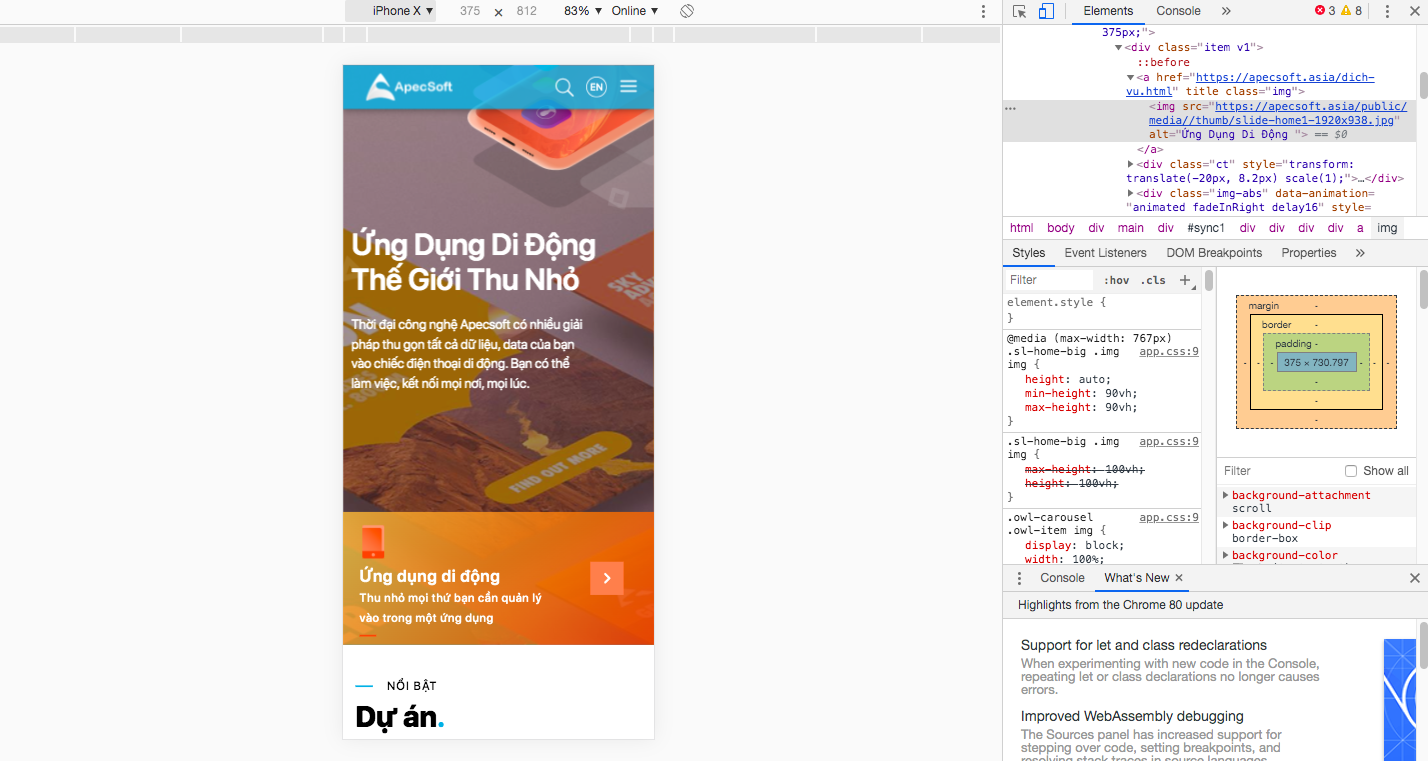Show more Styles sidebar tabs chevron
This screenshot has width=1428, height=761.
point(1360,253)
